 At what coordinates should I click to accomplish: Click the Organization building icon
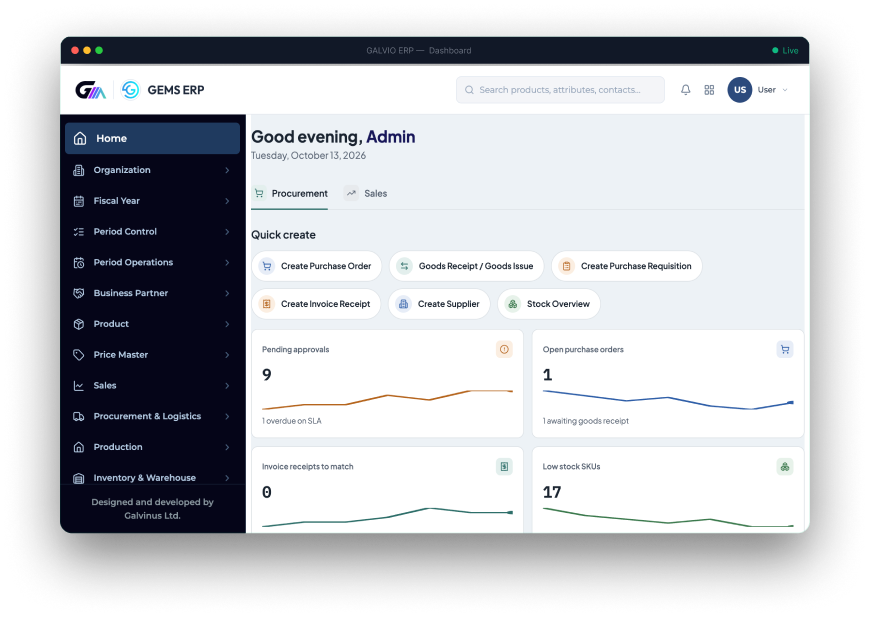tap(79, 170)
